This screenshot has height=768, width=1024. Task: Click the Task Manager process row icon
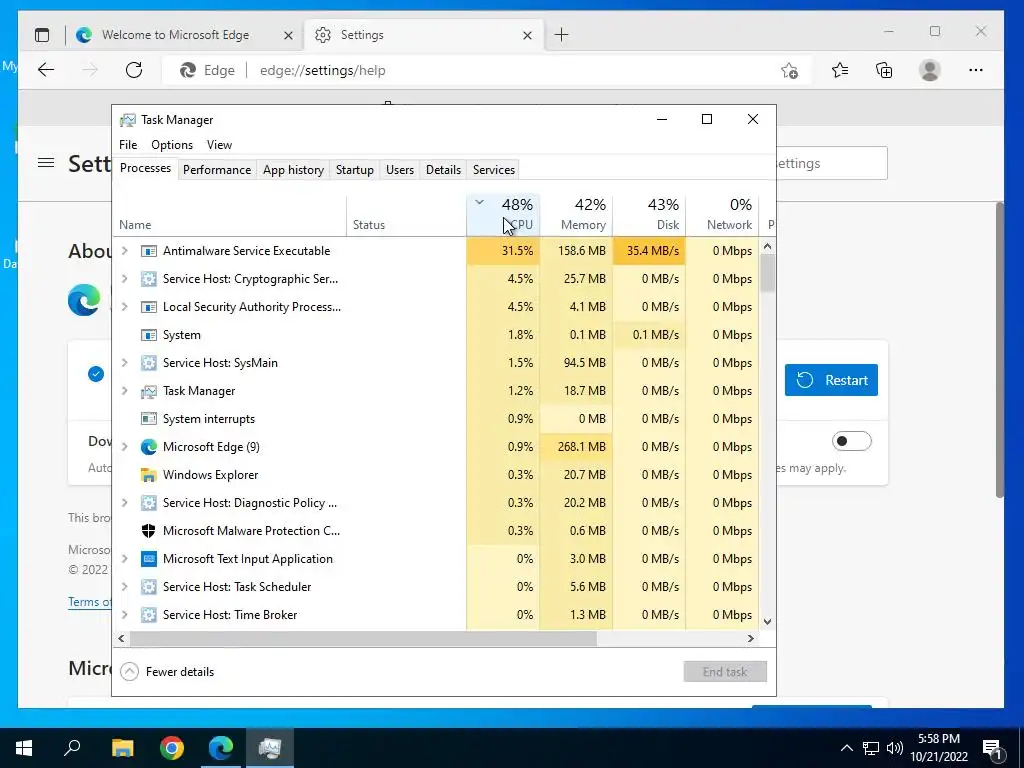[149, 391]
